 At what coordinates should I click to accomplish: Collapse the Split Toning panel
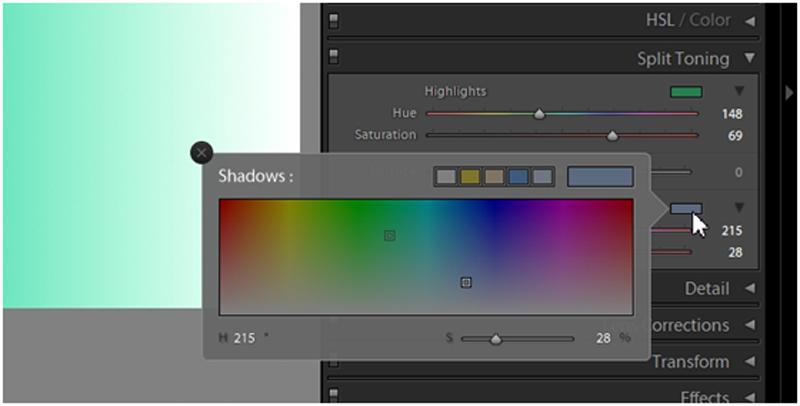tap(749, 58)
